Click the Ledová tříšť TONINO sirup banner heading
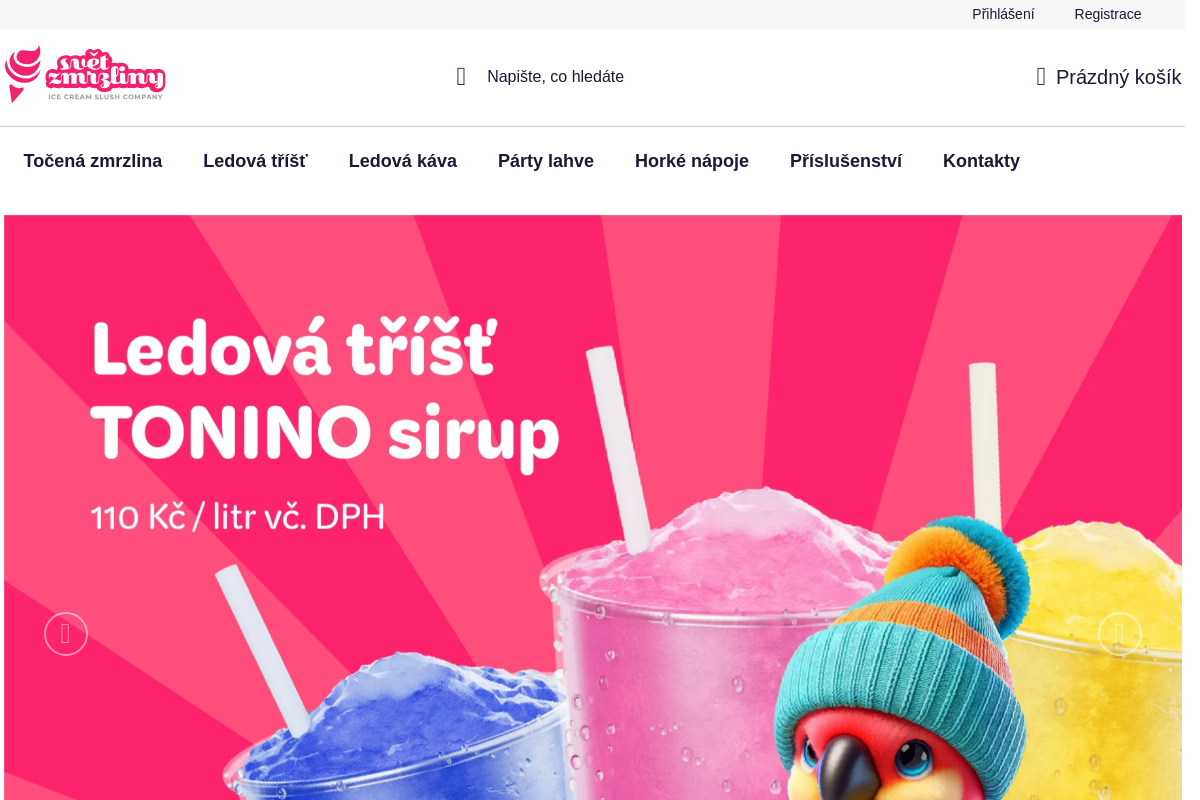This screenshot has height=800, width=1200. (325, 391)
